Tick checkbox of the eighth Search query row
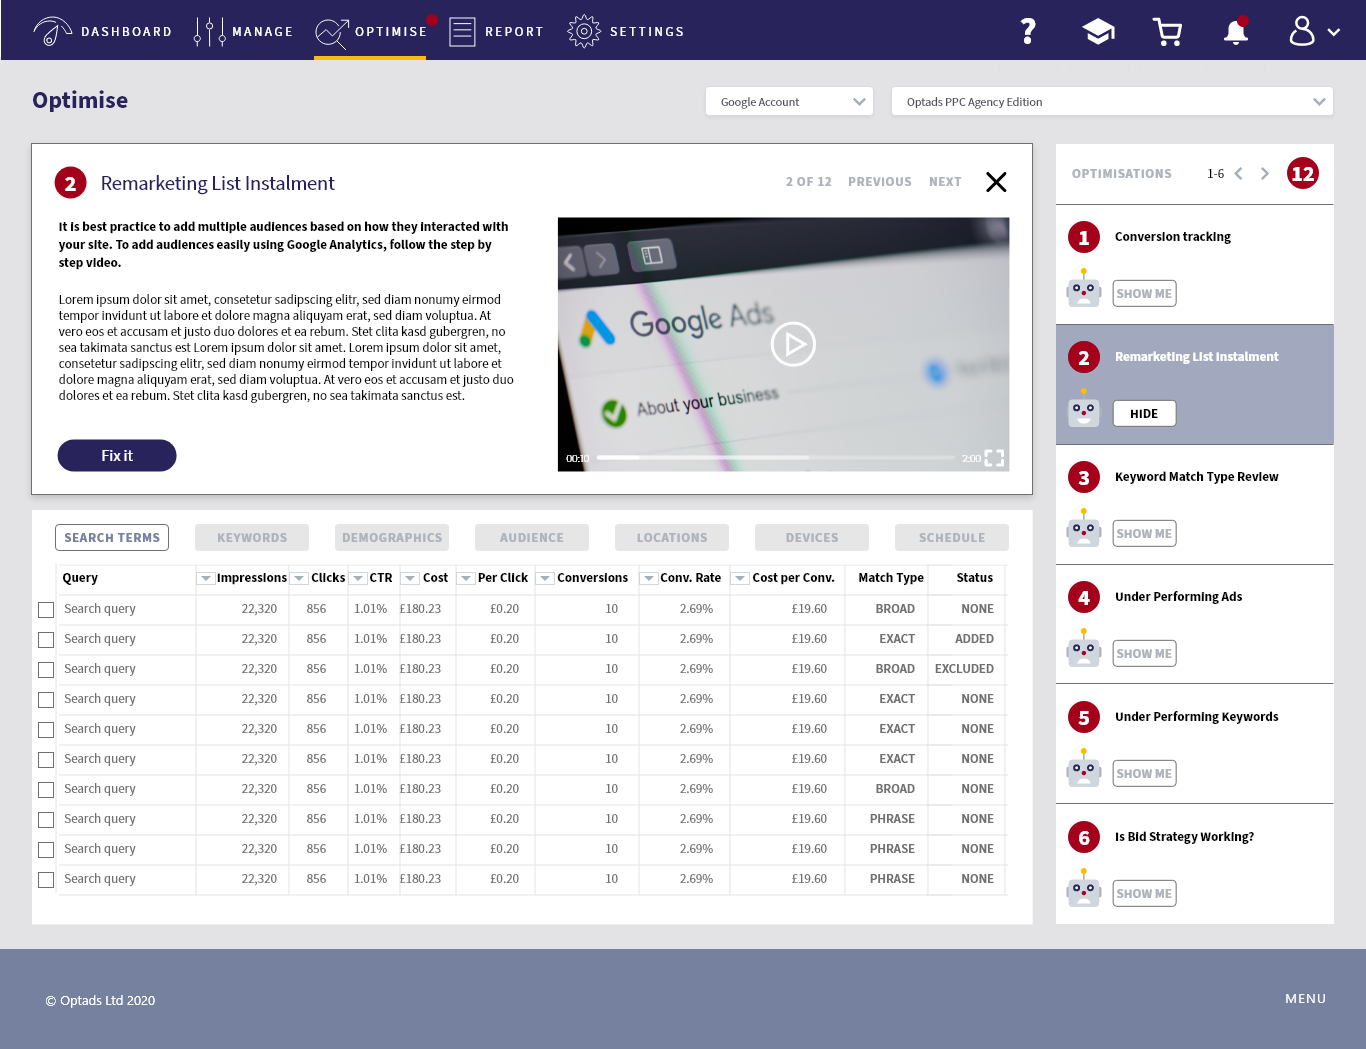1366x1049 pixels. (x=46, y=820)
